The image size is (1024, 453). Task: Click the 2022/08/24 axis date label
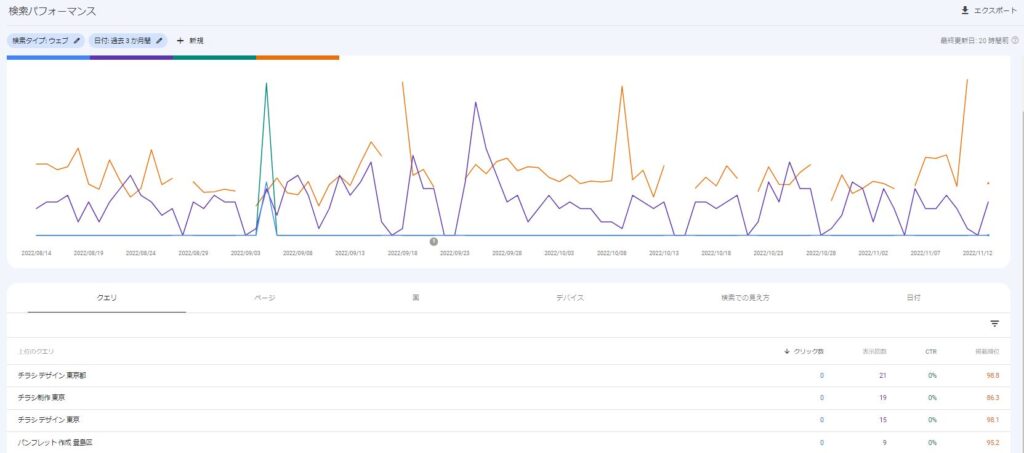140,253
